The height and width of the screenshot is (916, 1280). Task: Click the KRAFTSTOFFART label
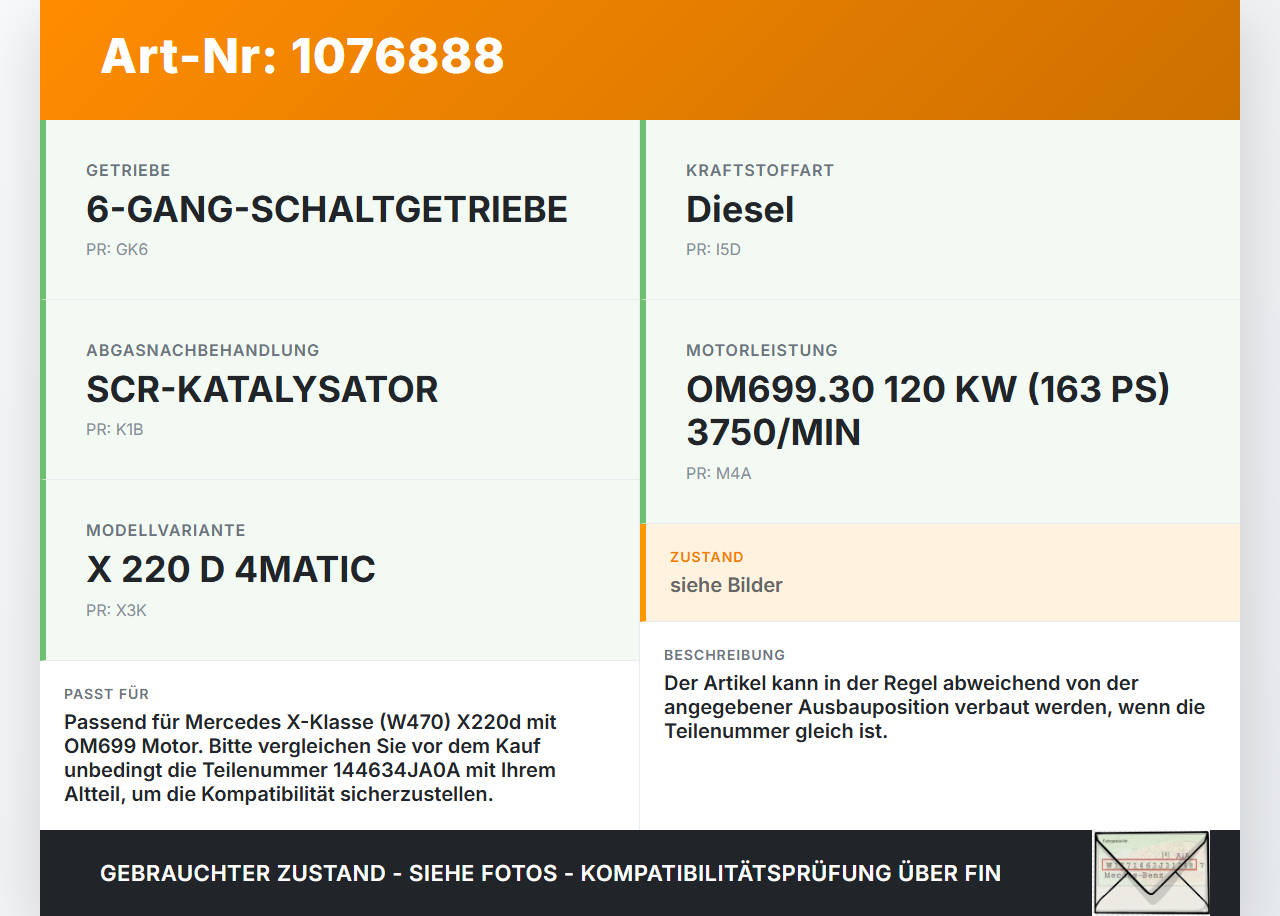click(760, 170)
